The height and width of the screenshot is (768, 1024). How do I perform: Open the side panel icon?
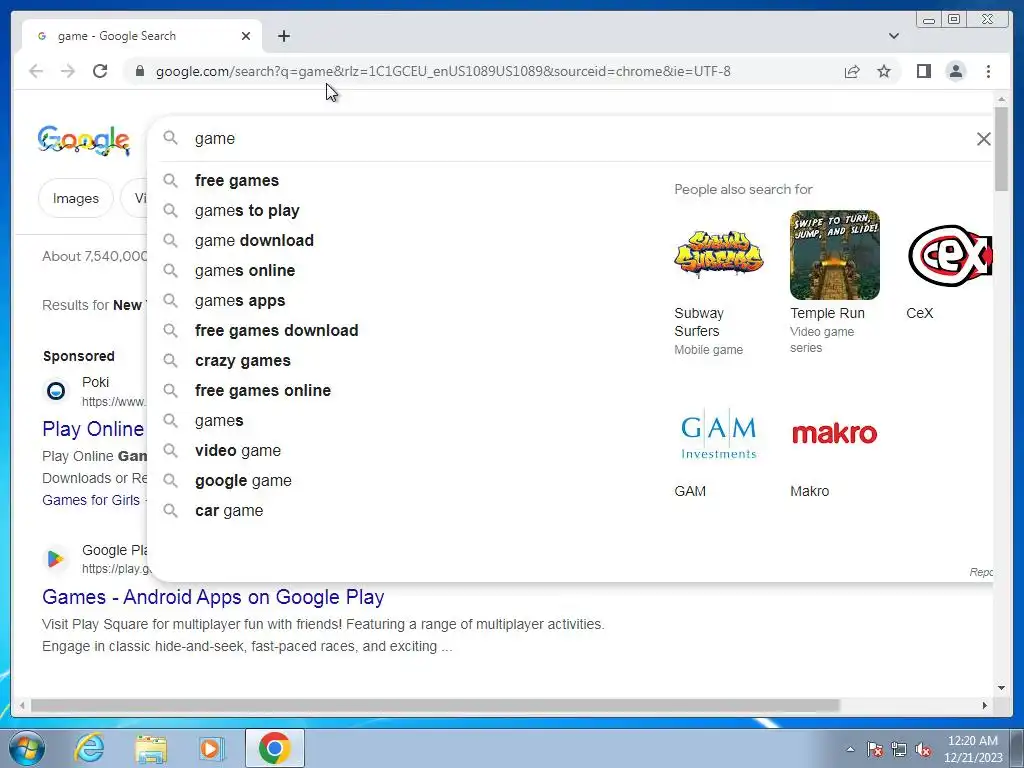923,71
